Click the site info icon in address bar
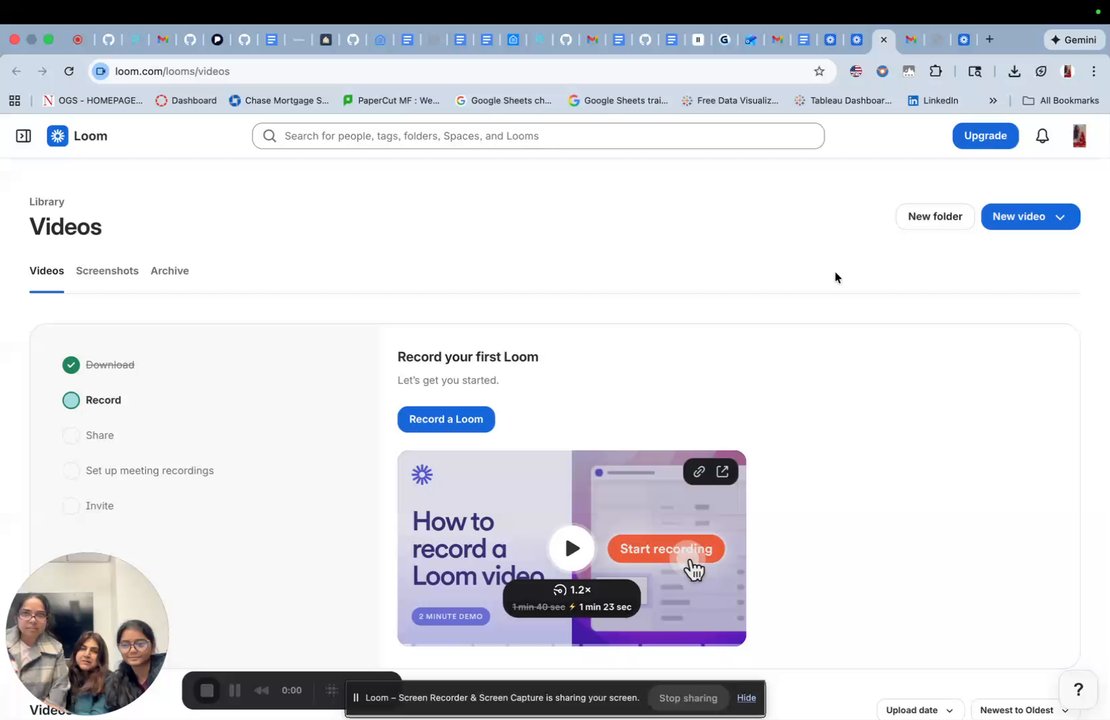1110x720 pixels. tap(101, 71)
